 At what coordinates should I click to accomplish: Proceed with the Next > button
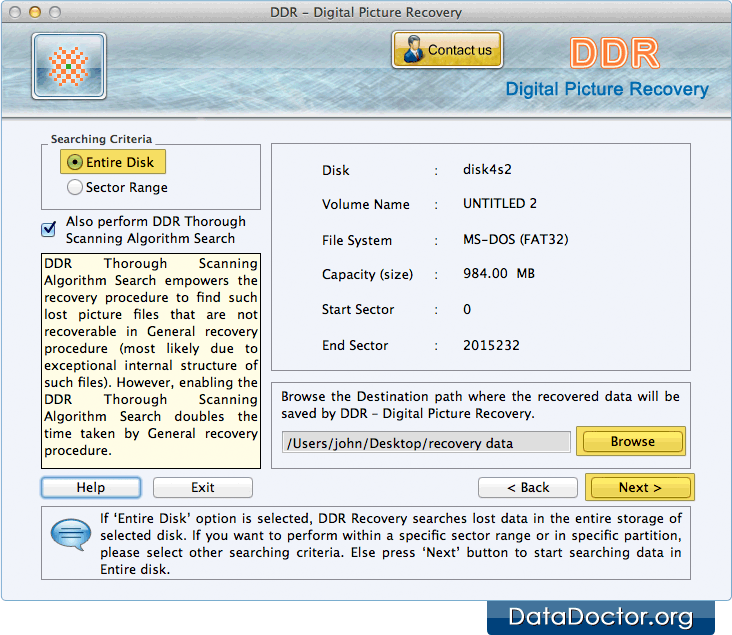pos(640,487)
